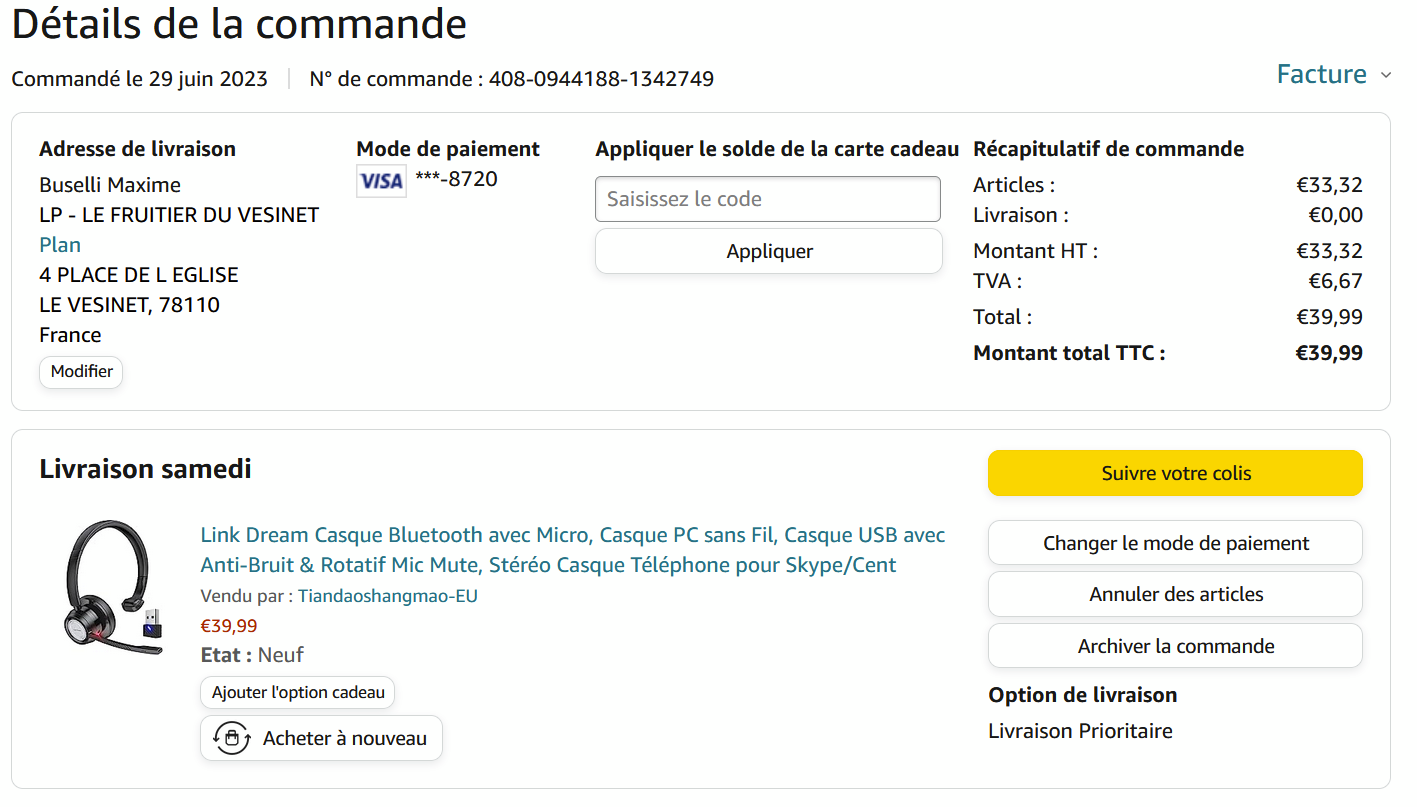Click Acheter à nouveau button
The width and height of the screenshot is (1417, 807).
[x=321, y=739]
